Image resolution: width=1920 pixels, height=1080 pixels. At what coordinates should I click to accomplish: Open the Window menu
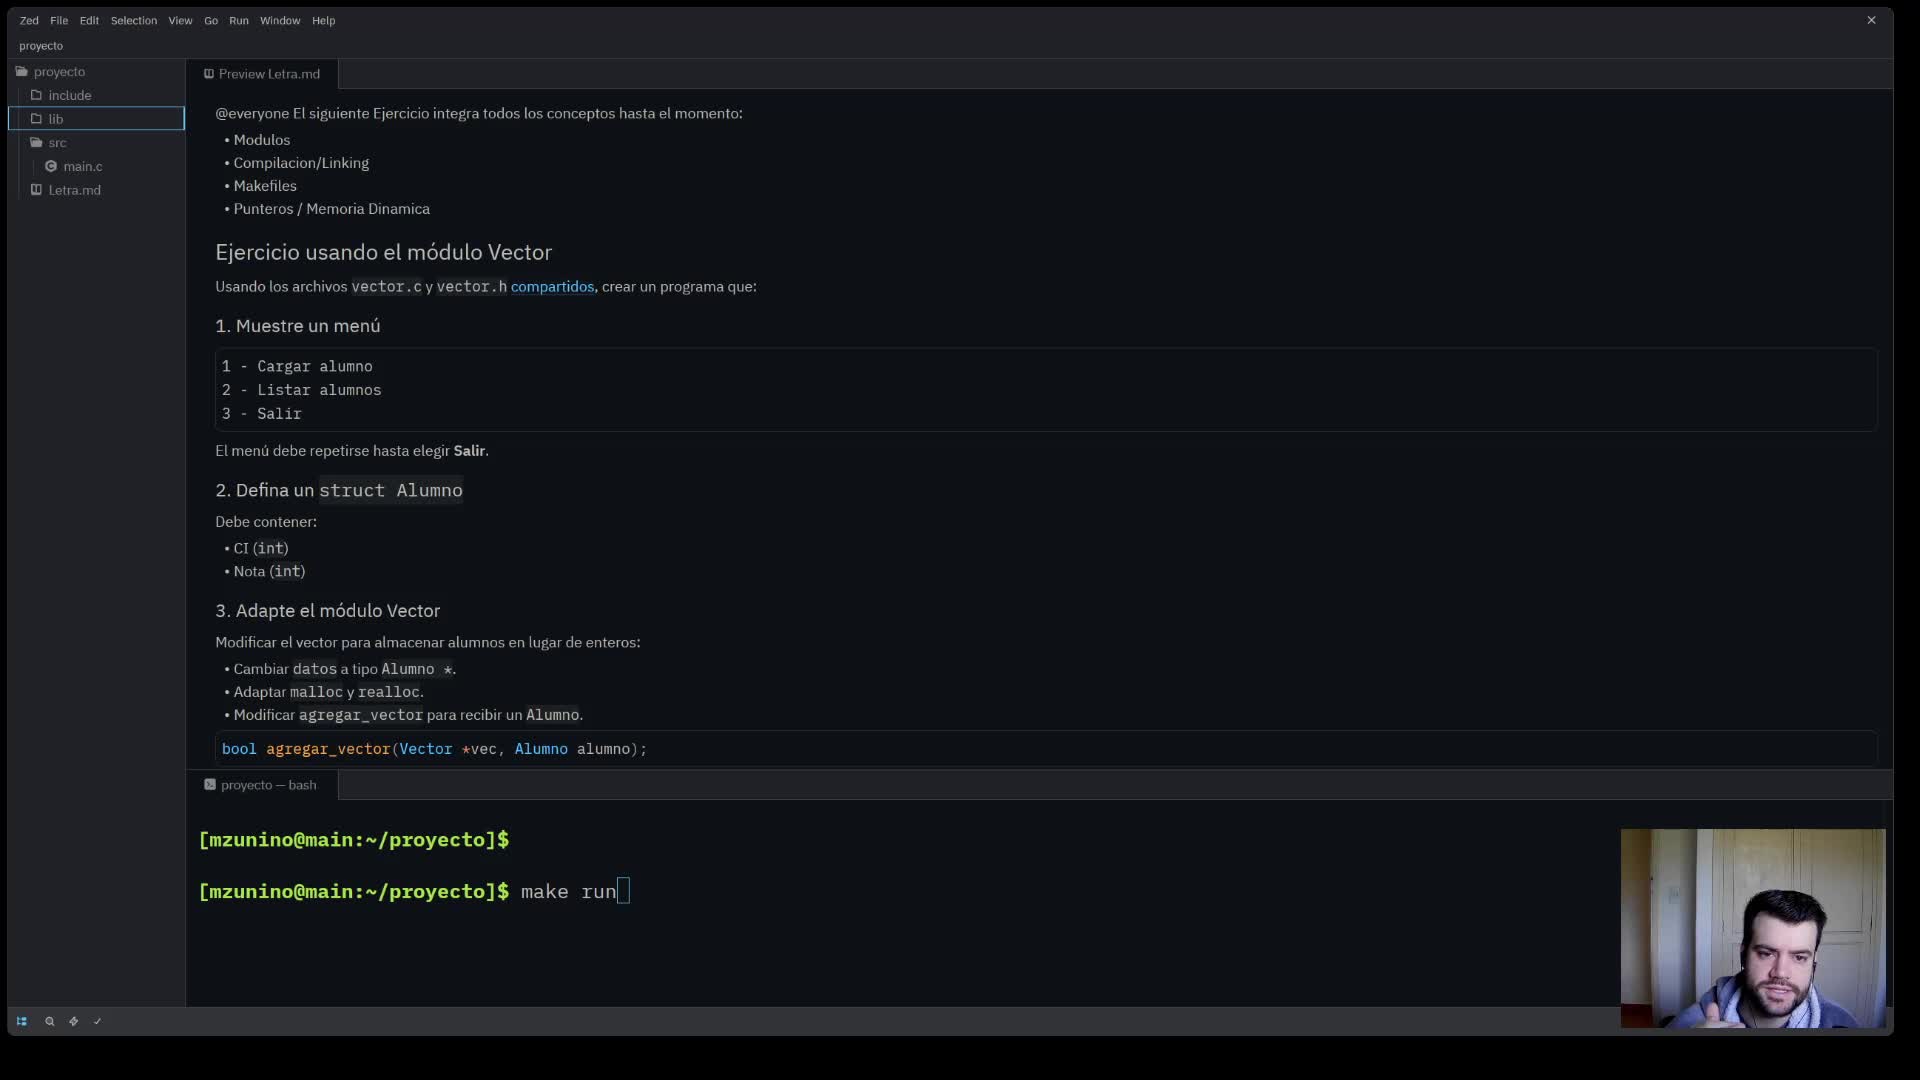click(x=280, y=20)
